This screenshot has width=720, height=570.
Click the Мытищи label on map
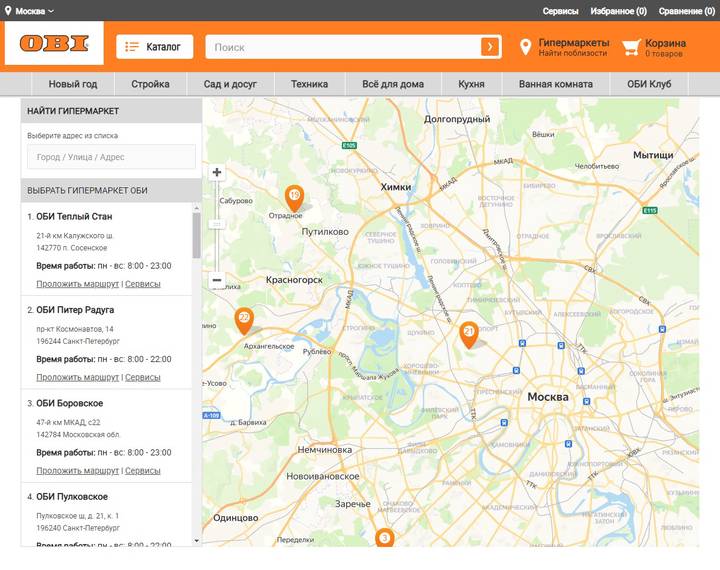pos(653,155)
